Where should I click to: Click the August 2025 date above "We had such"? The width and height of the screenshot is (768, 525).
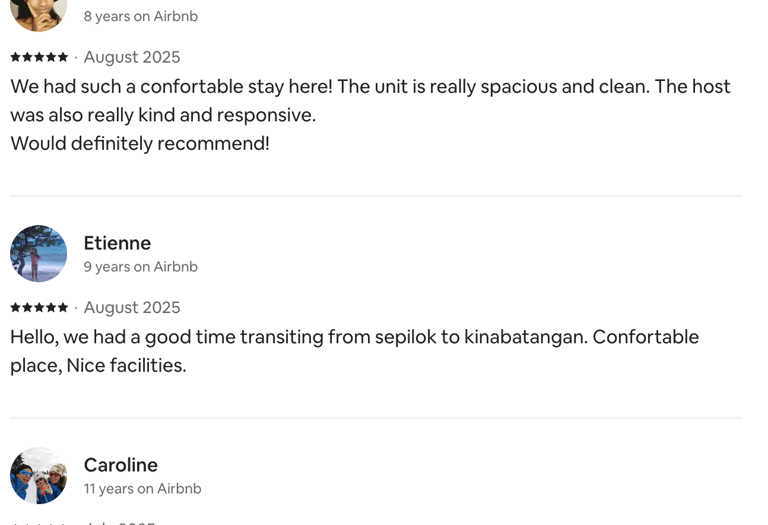[x=132, y=57]
